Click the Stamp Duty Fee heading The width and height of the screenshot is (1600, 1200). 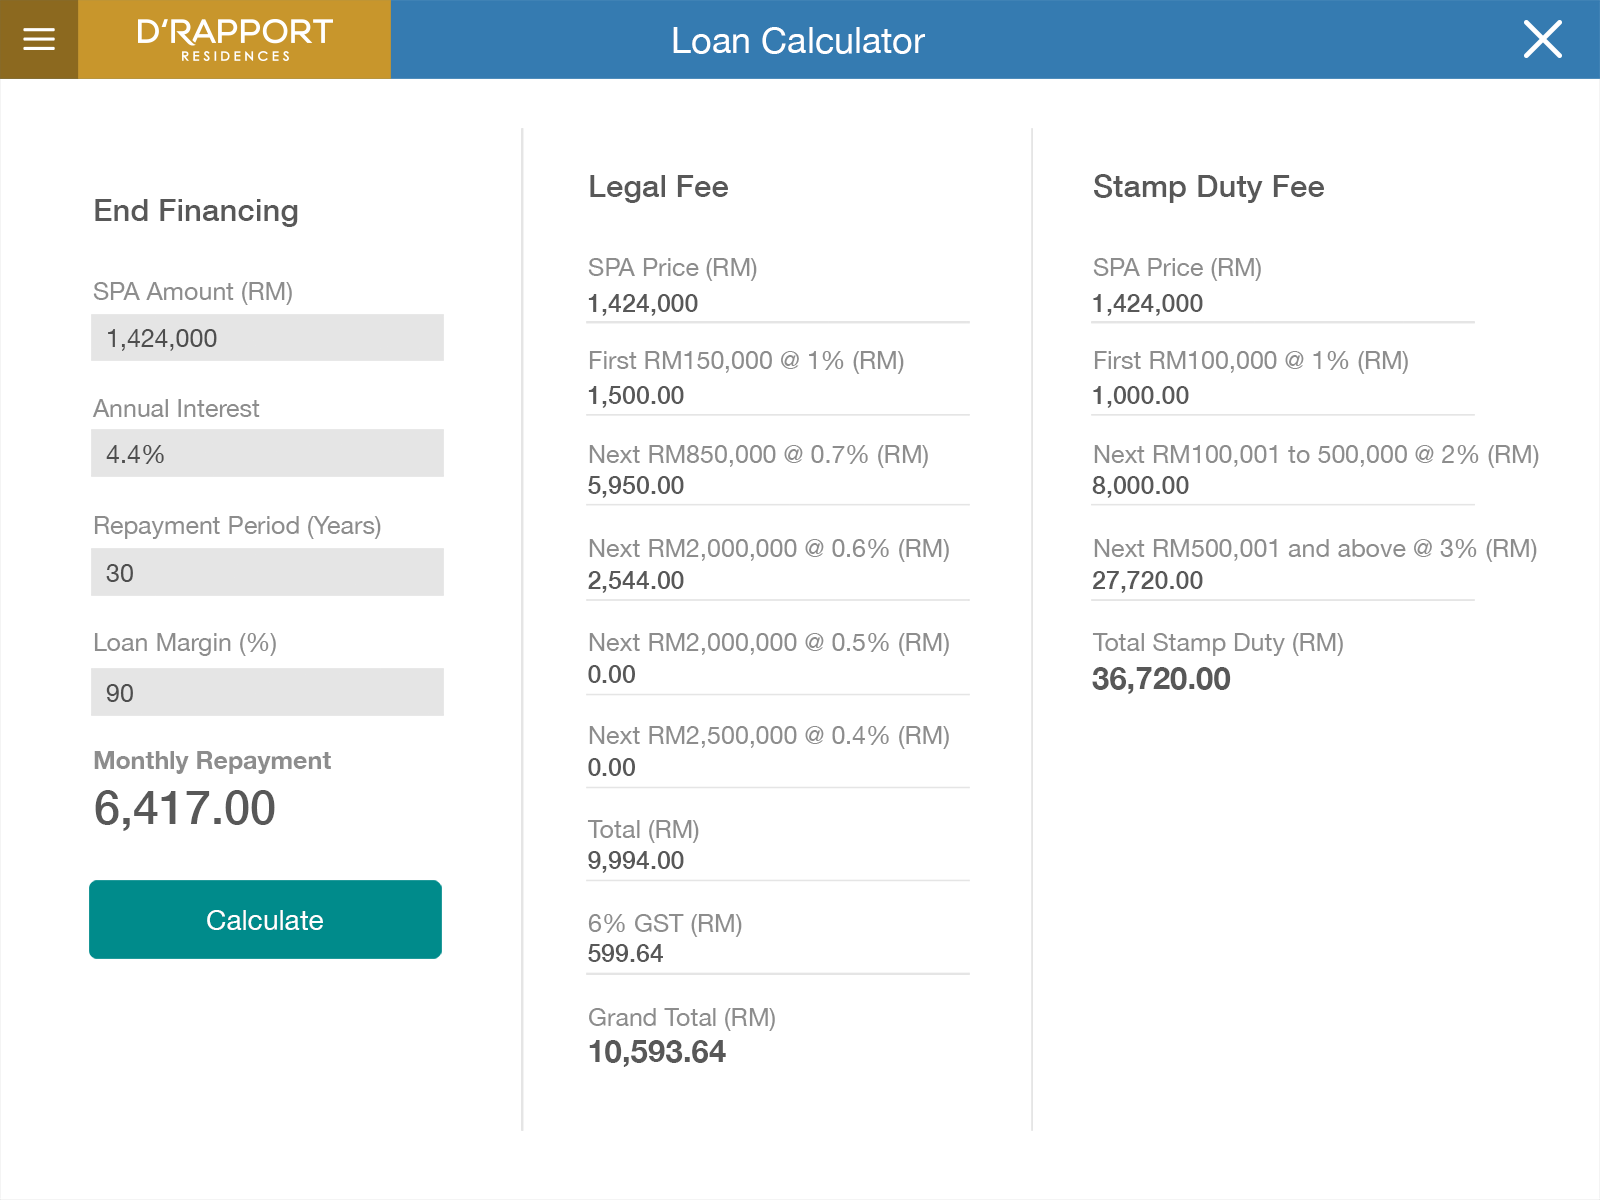tap(1208, 187)
